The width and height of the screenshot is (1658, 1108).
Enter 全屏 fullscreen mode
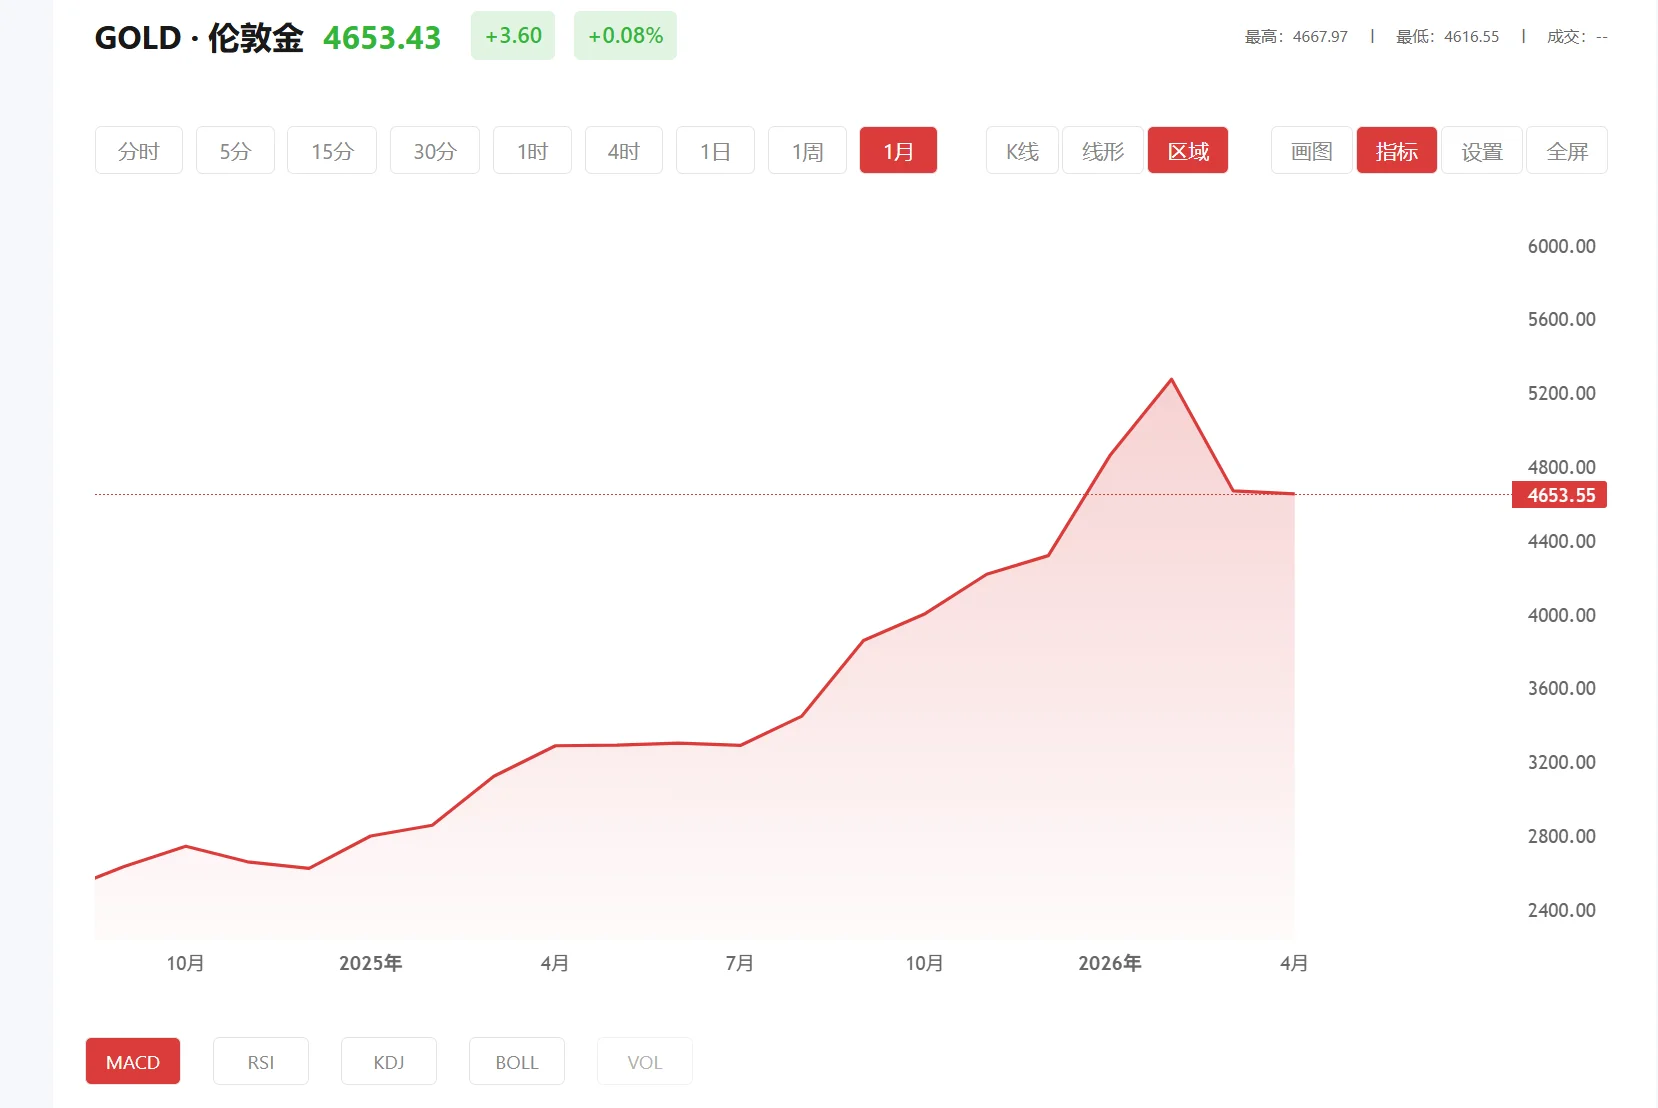[1566, 150]
